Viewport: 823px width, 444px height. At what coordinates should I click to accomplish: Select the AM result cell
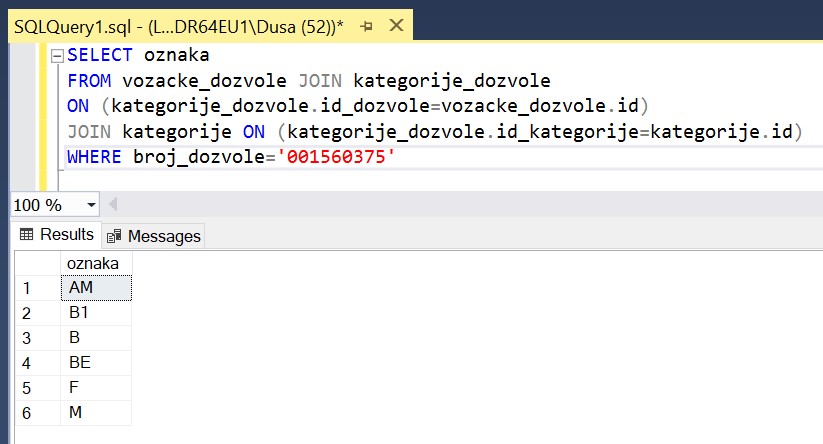96,288
